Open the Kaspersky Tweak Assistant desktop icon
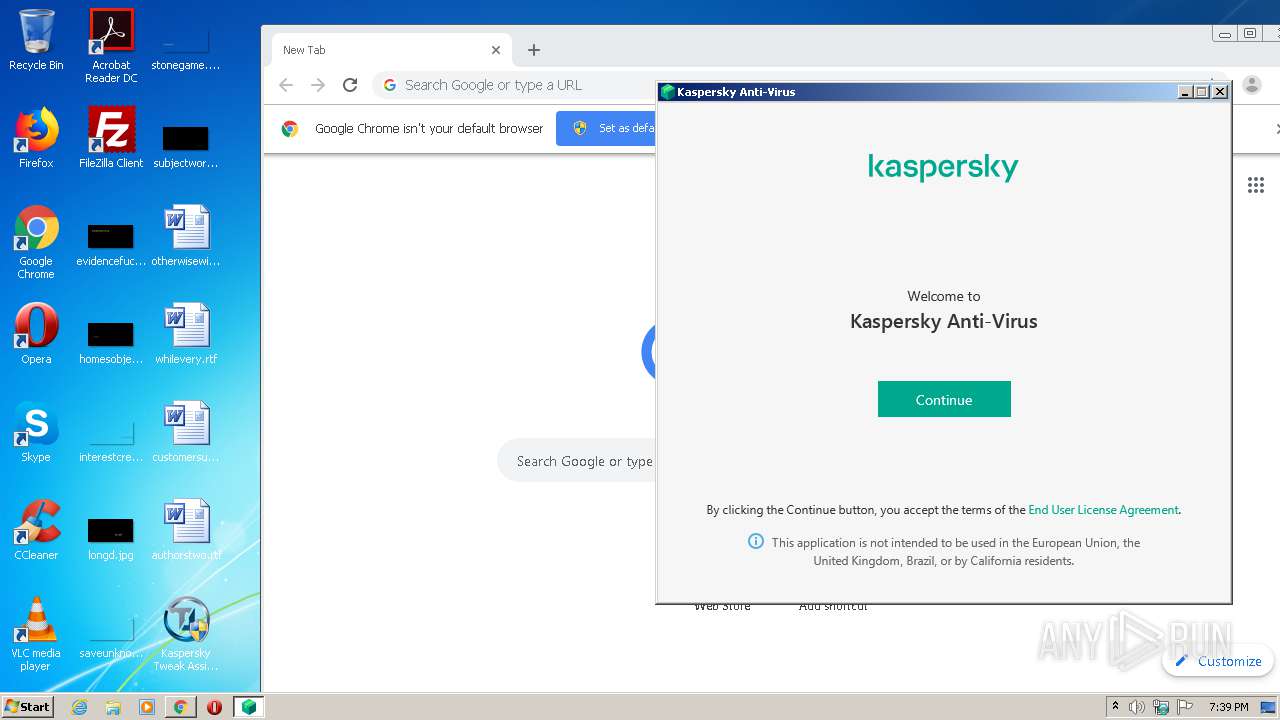This screenshot has height=720, width=1280. tap(186, 635)
